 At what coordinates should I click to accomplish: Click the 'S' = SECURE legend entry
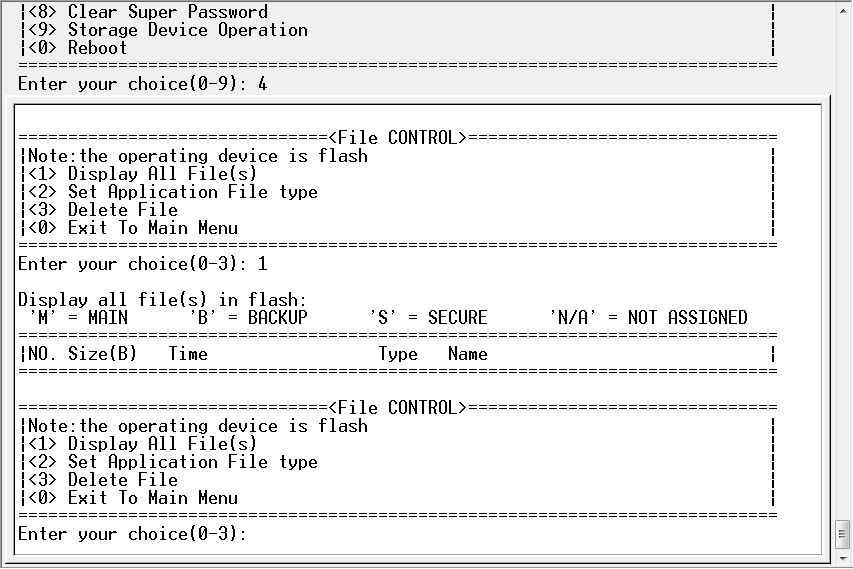(x=428, y=318)
